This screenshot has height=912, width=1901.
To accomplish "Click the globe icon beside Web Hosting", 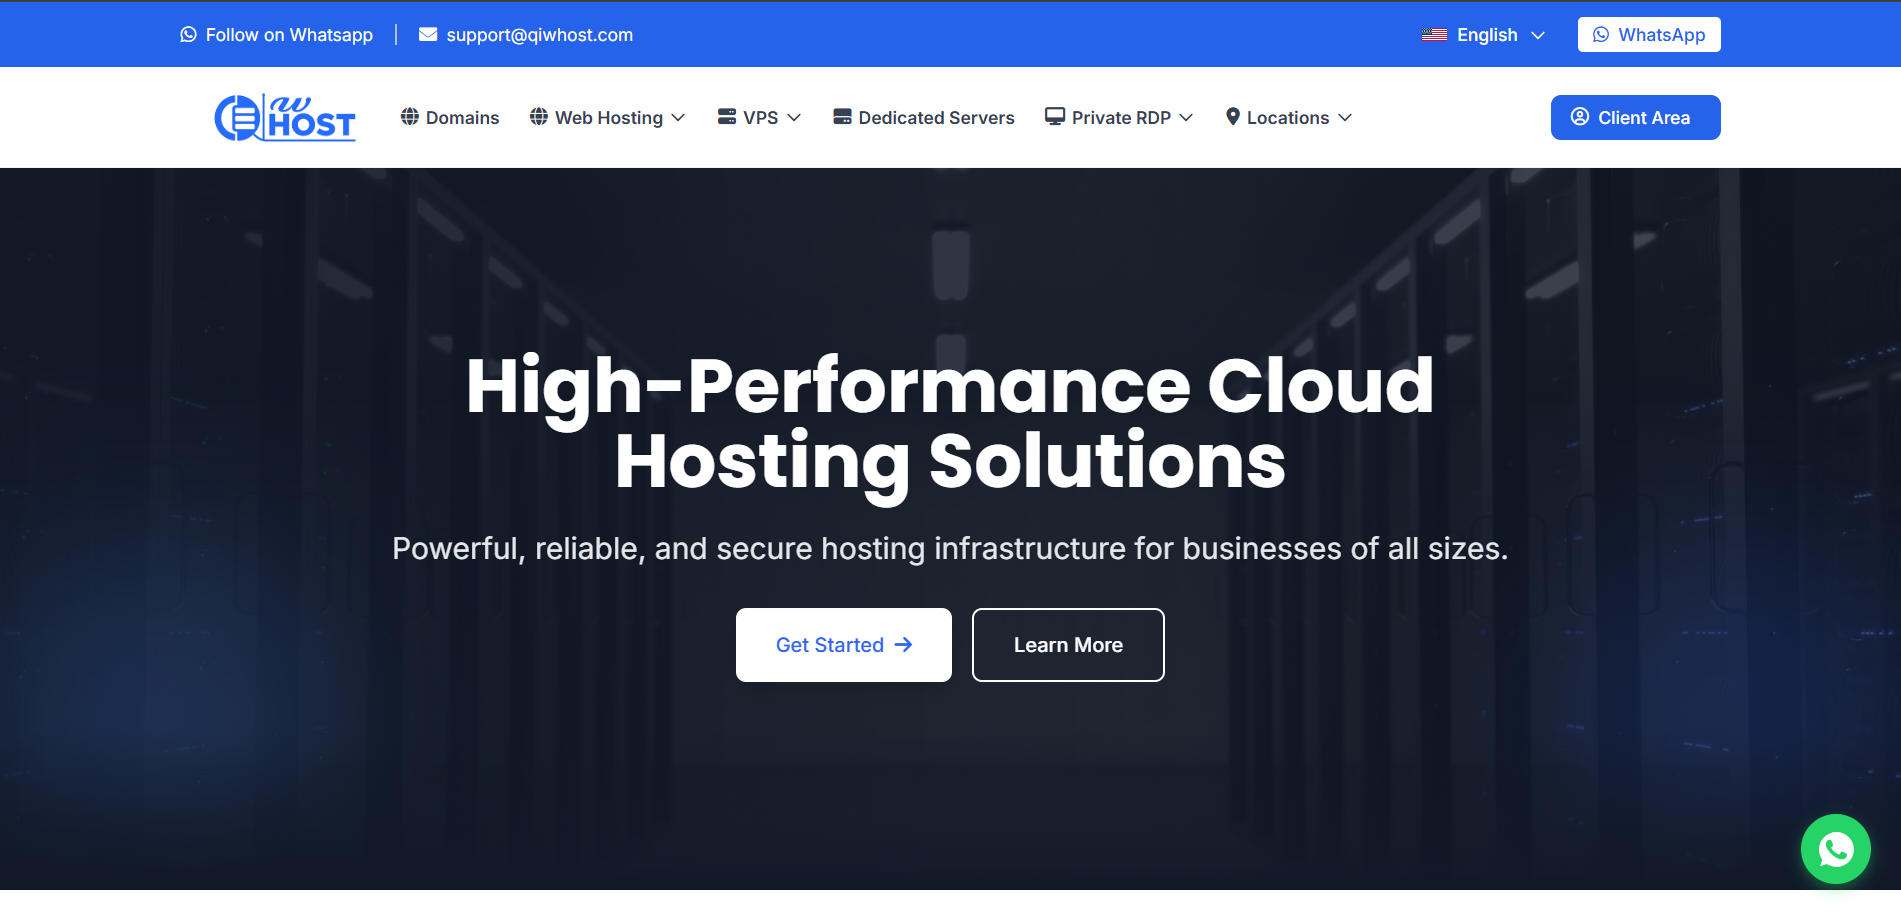I will (539, 117).
